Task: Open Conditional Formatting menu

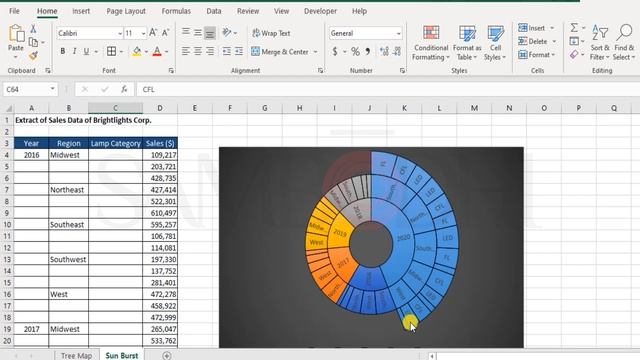Action: click(431, 43)
